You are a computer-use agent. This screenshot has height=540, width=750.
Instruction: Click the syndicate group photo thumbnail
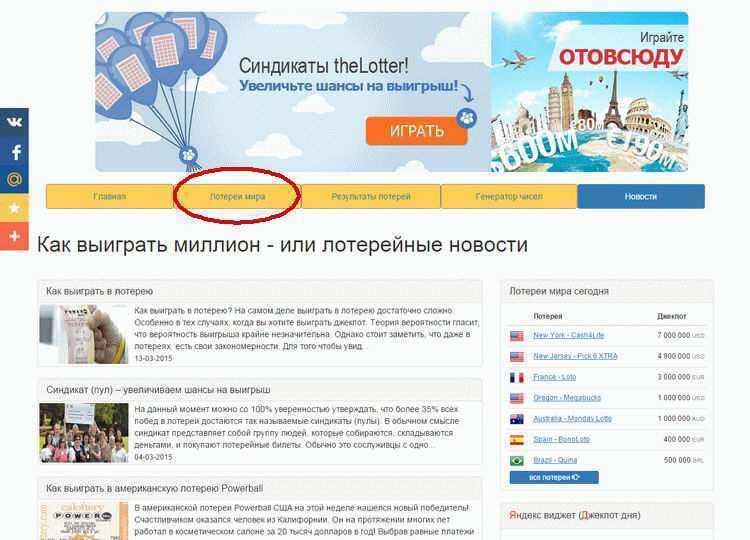(84, 433)
